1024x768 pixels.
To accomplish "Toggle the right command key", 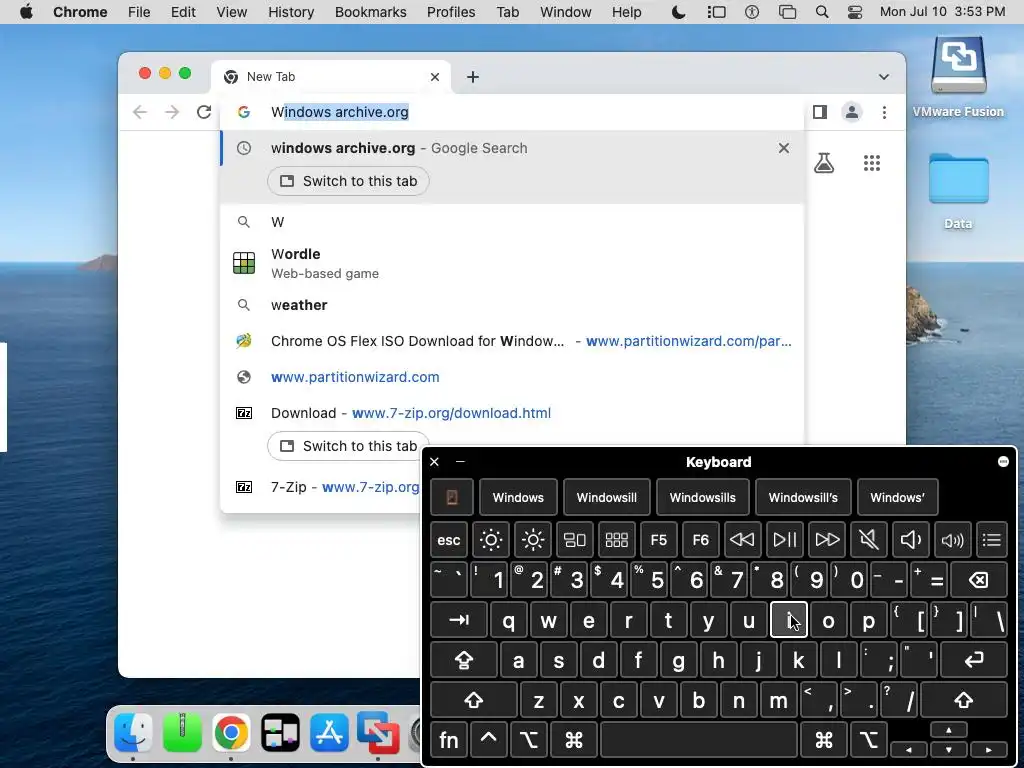I will coord(824,740).
